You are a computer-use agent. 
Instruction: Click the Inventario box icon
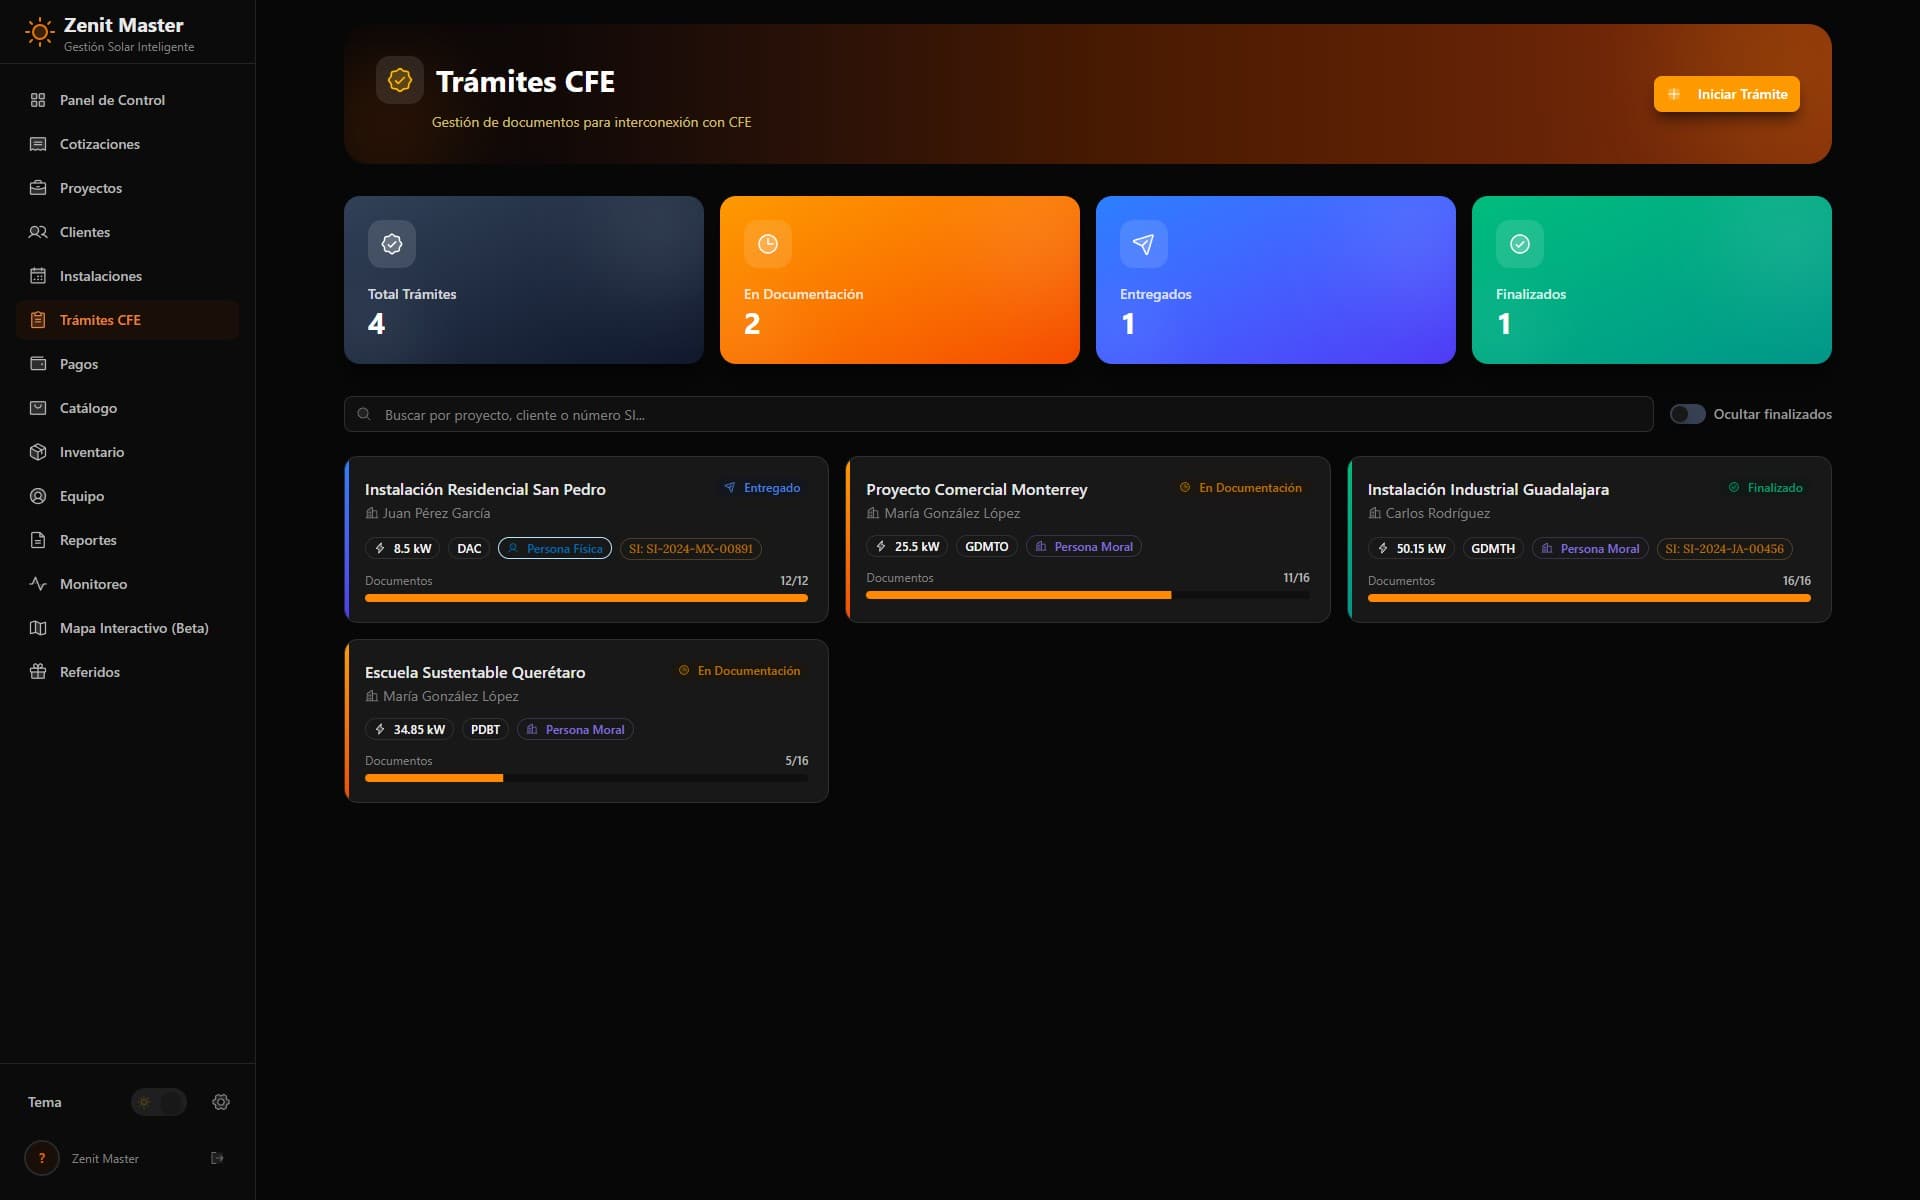(x=38, y=452)
